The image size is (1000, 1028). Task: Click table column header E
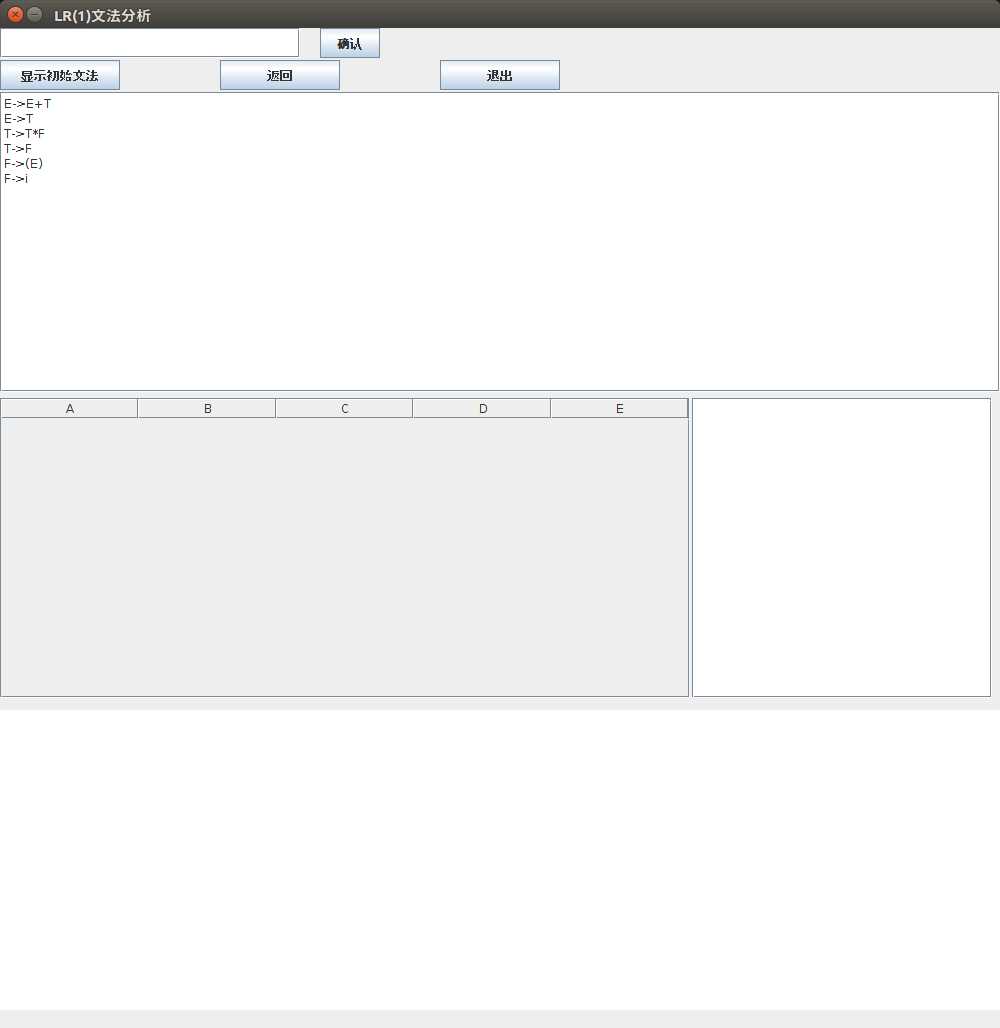(619, 408)
